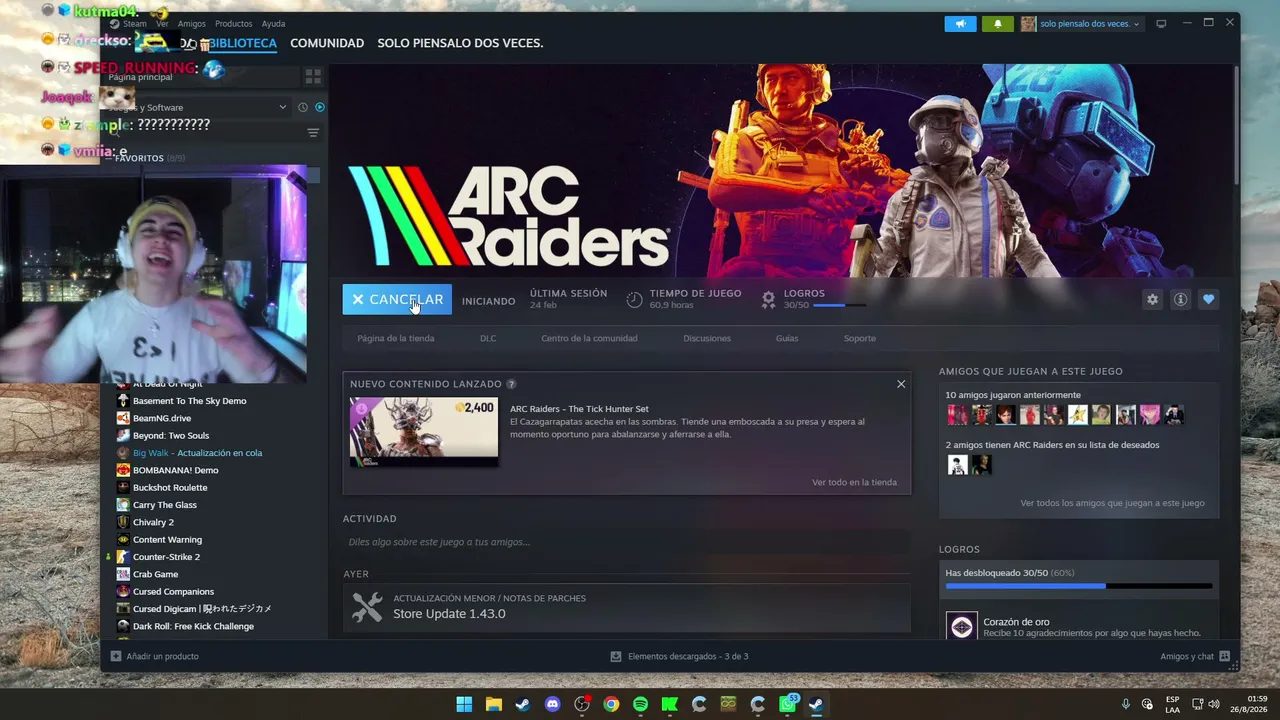The width and height of the screenshot is (1280, 720).
Task: Open 'SOLO PIENSALO DOS VECES.' profile nav
Action: point(460,43)
